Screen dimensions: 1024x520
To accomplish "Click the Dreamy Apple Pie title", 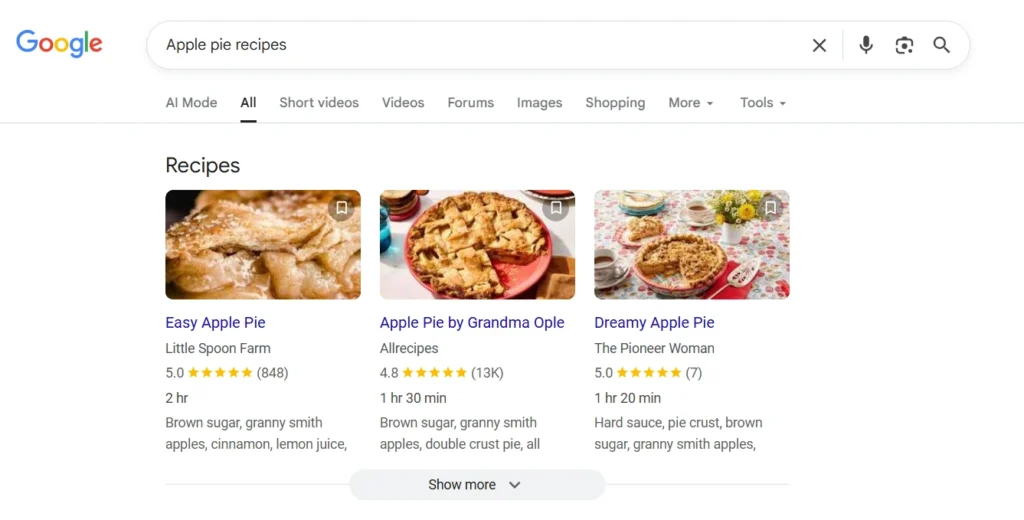I will (x=654, y=323).
